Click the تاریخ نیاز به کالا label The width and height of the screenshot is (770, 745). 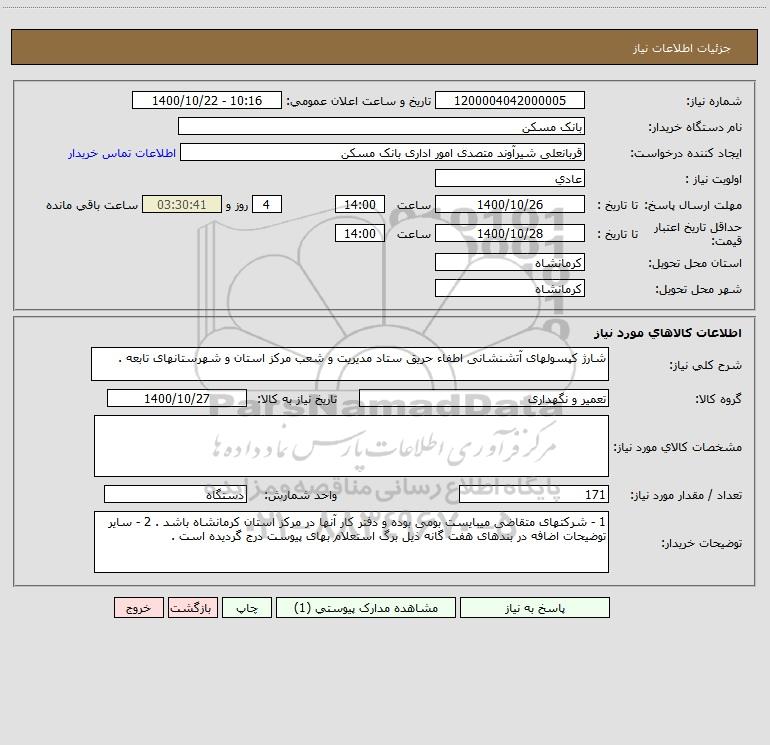298,399
